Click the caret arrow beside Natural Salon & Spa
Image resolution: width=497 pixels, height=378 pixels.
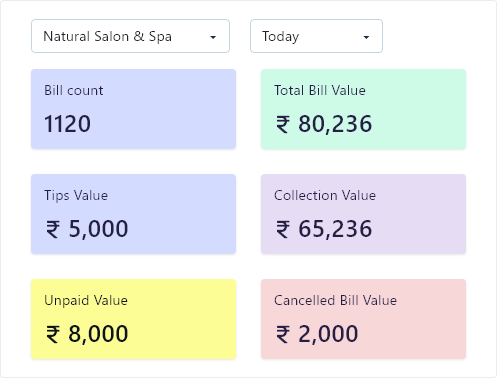pyautogui.click(x=213, y=37)
